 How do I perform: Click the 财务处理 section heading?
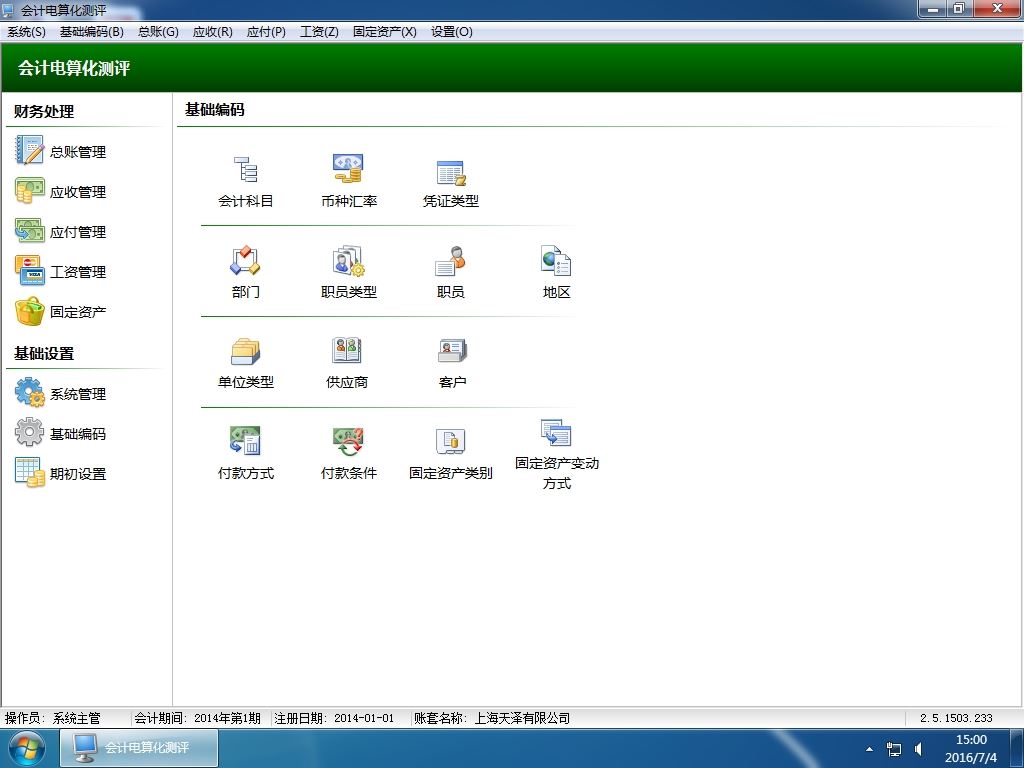coord(44,112)
